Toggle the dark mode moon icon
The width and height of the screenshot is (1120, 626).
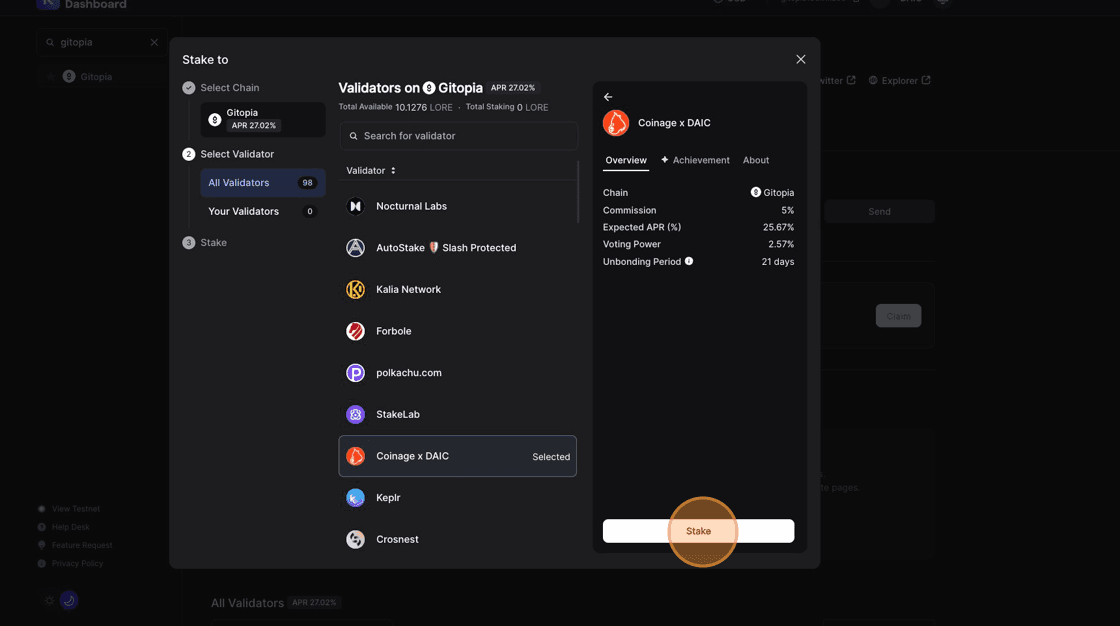pyautogui.click(x=68, y=600)
